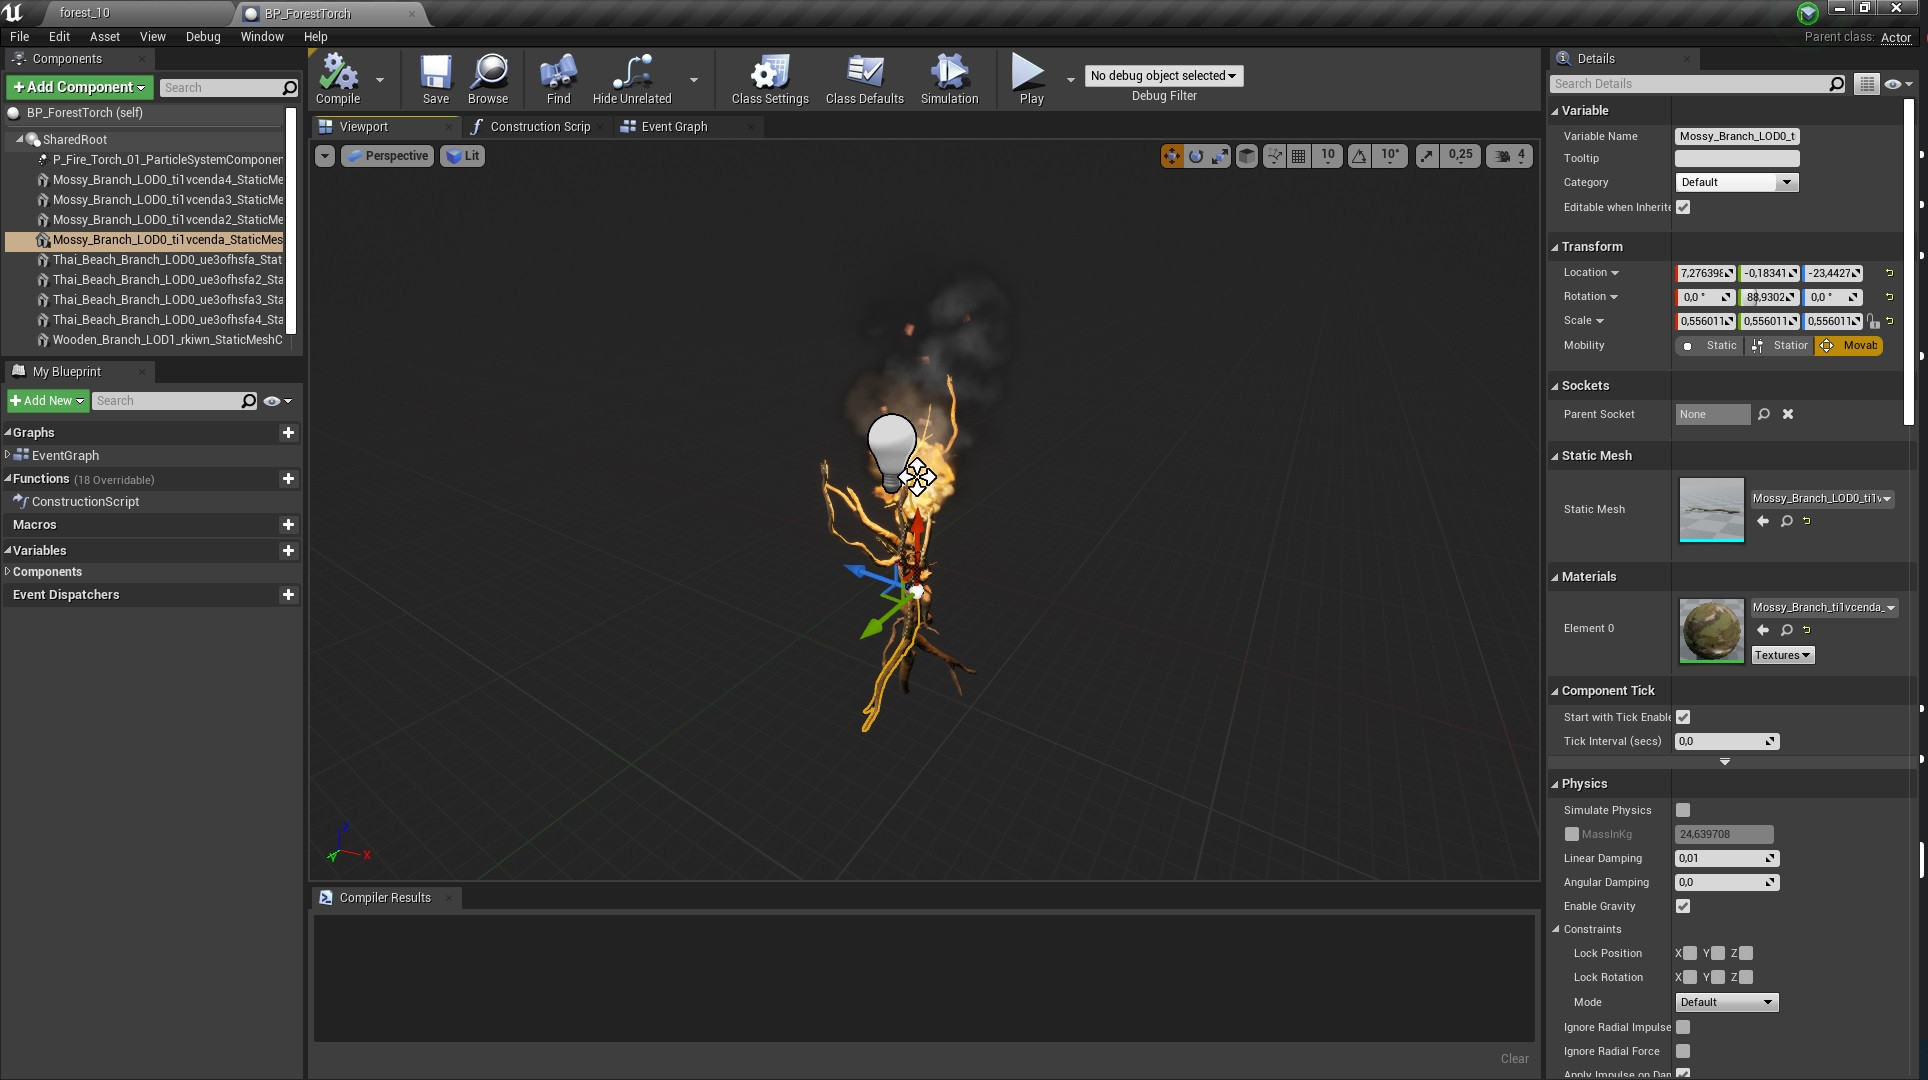Switch to the Event Graph tab
Viewport: 1928px width, 1080px height.
673,127
